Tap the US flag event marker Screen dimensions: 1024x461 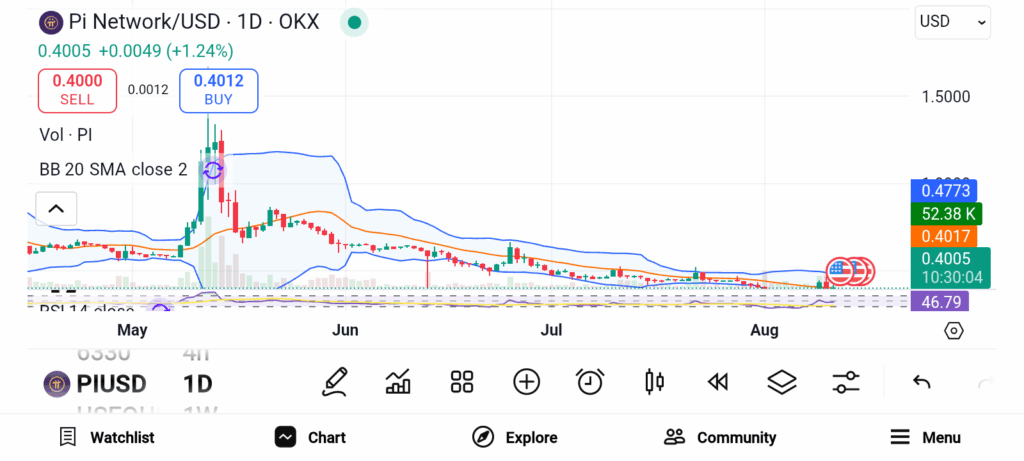(841, 271)
